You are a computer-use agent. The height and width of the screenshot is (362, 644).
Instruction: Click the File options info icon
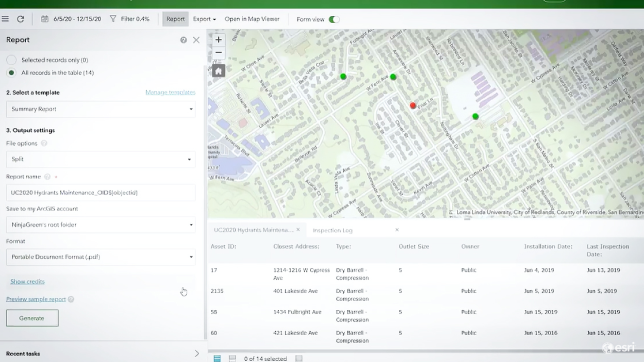[44, 143]
